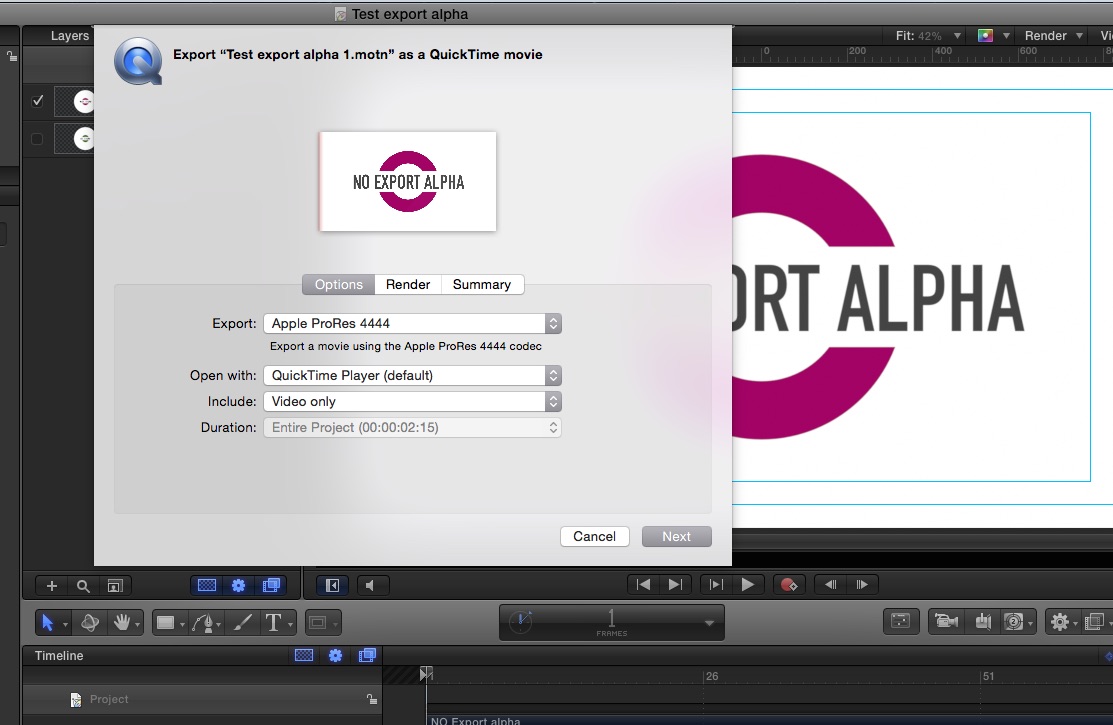Viewport: 1113px width, 725px height.
Task: Enable the second layer's checkbox
Action: tap(38, 139)
